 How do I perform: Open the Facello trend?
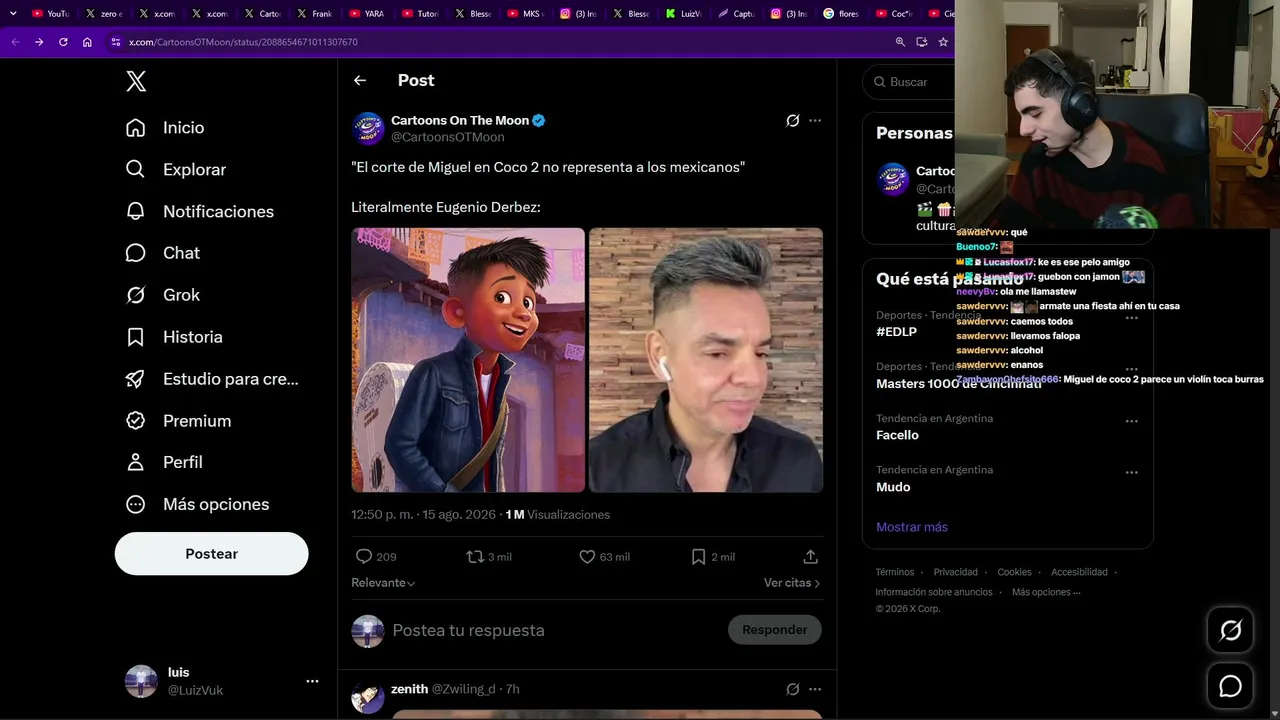click(897, 435)
